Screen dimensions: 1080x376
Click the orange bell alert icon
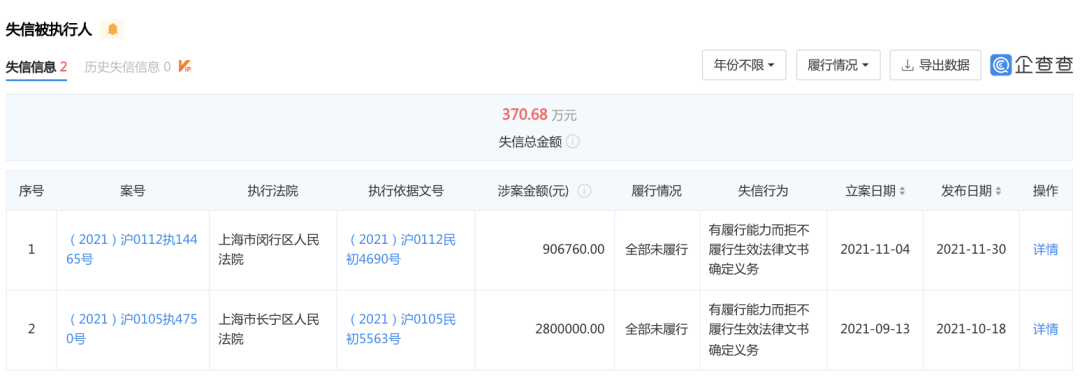pyautogui.click(x=112, y=30)
